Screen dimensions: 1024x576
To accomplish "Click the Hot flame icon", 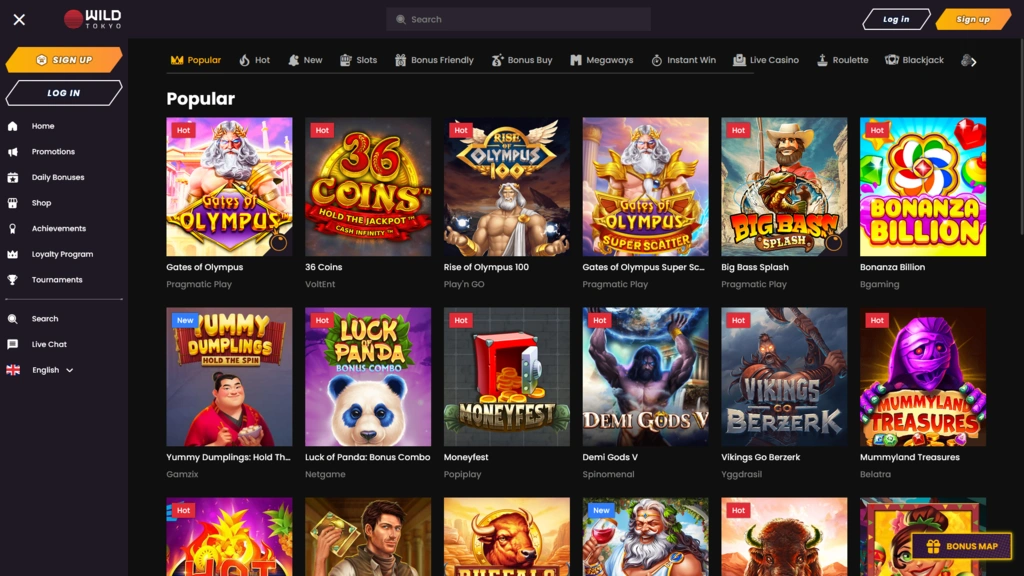I will click(x=244, y=60).
